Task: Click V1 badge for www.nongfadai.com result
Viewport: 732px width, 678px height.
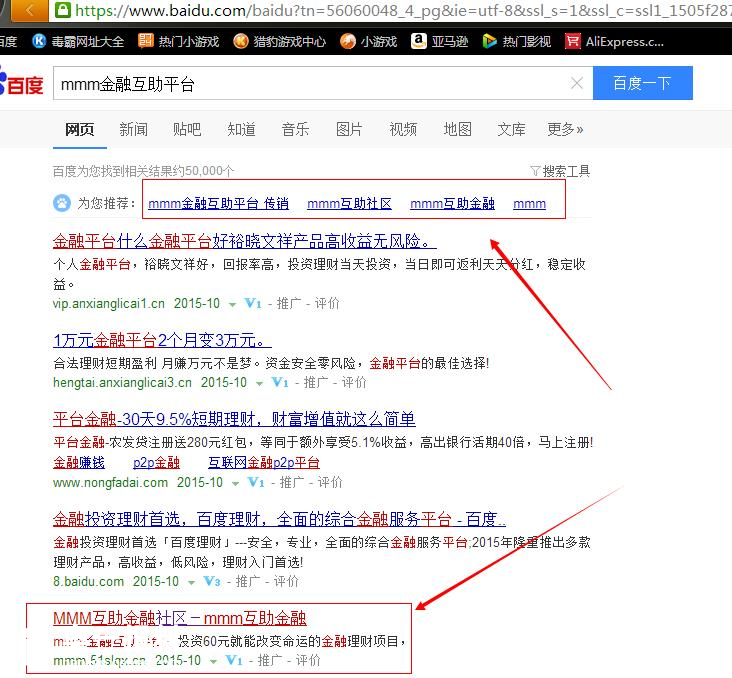Action: [x=255, y=482]
